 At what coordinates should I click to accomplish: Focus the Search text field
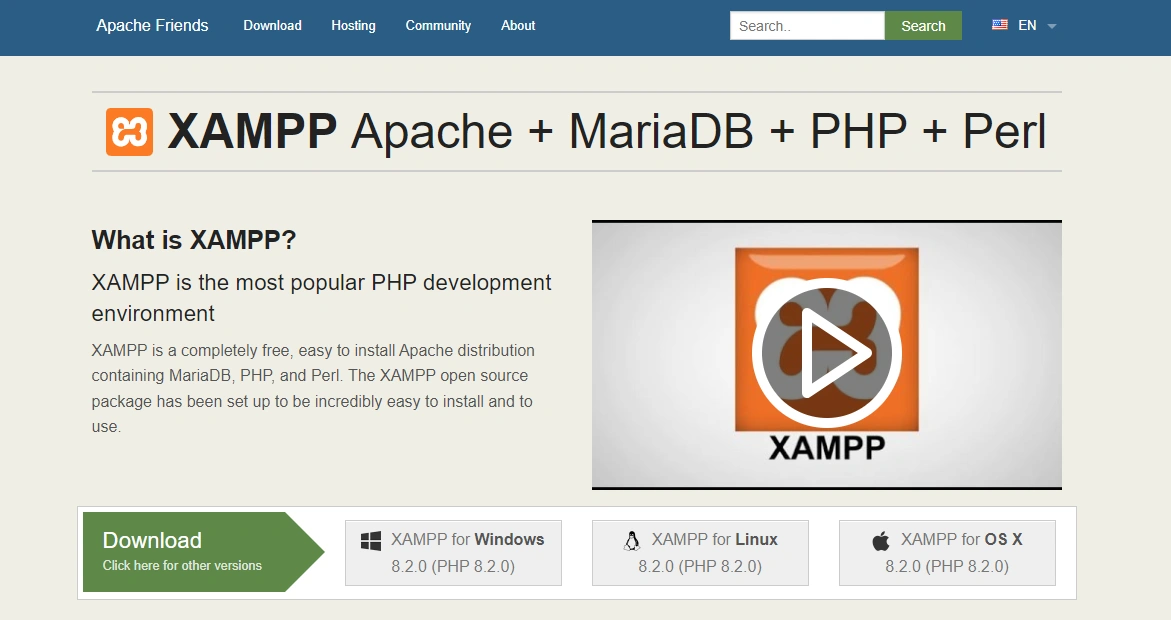(807, 26)
